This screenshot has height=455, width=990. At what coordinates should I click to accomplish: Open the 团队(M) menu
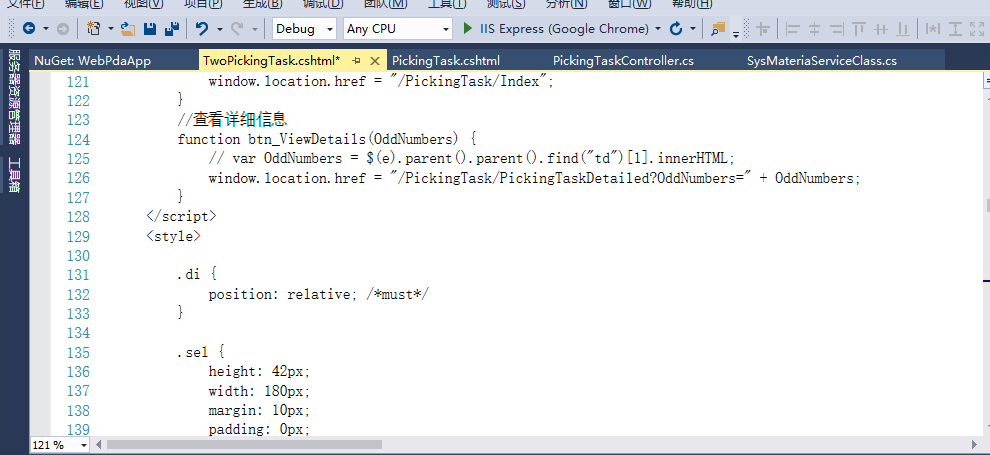click(x=385, y=4)
